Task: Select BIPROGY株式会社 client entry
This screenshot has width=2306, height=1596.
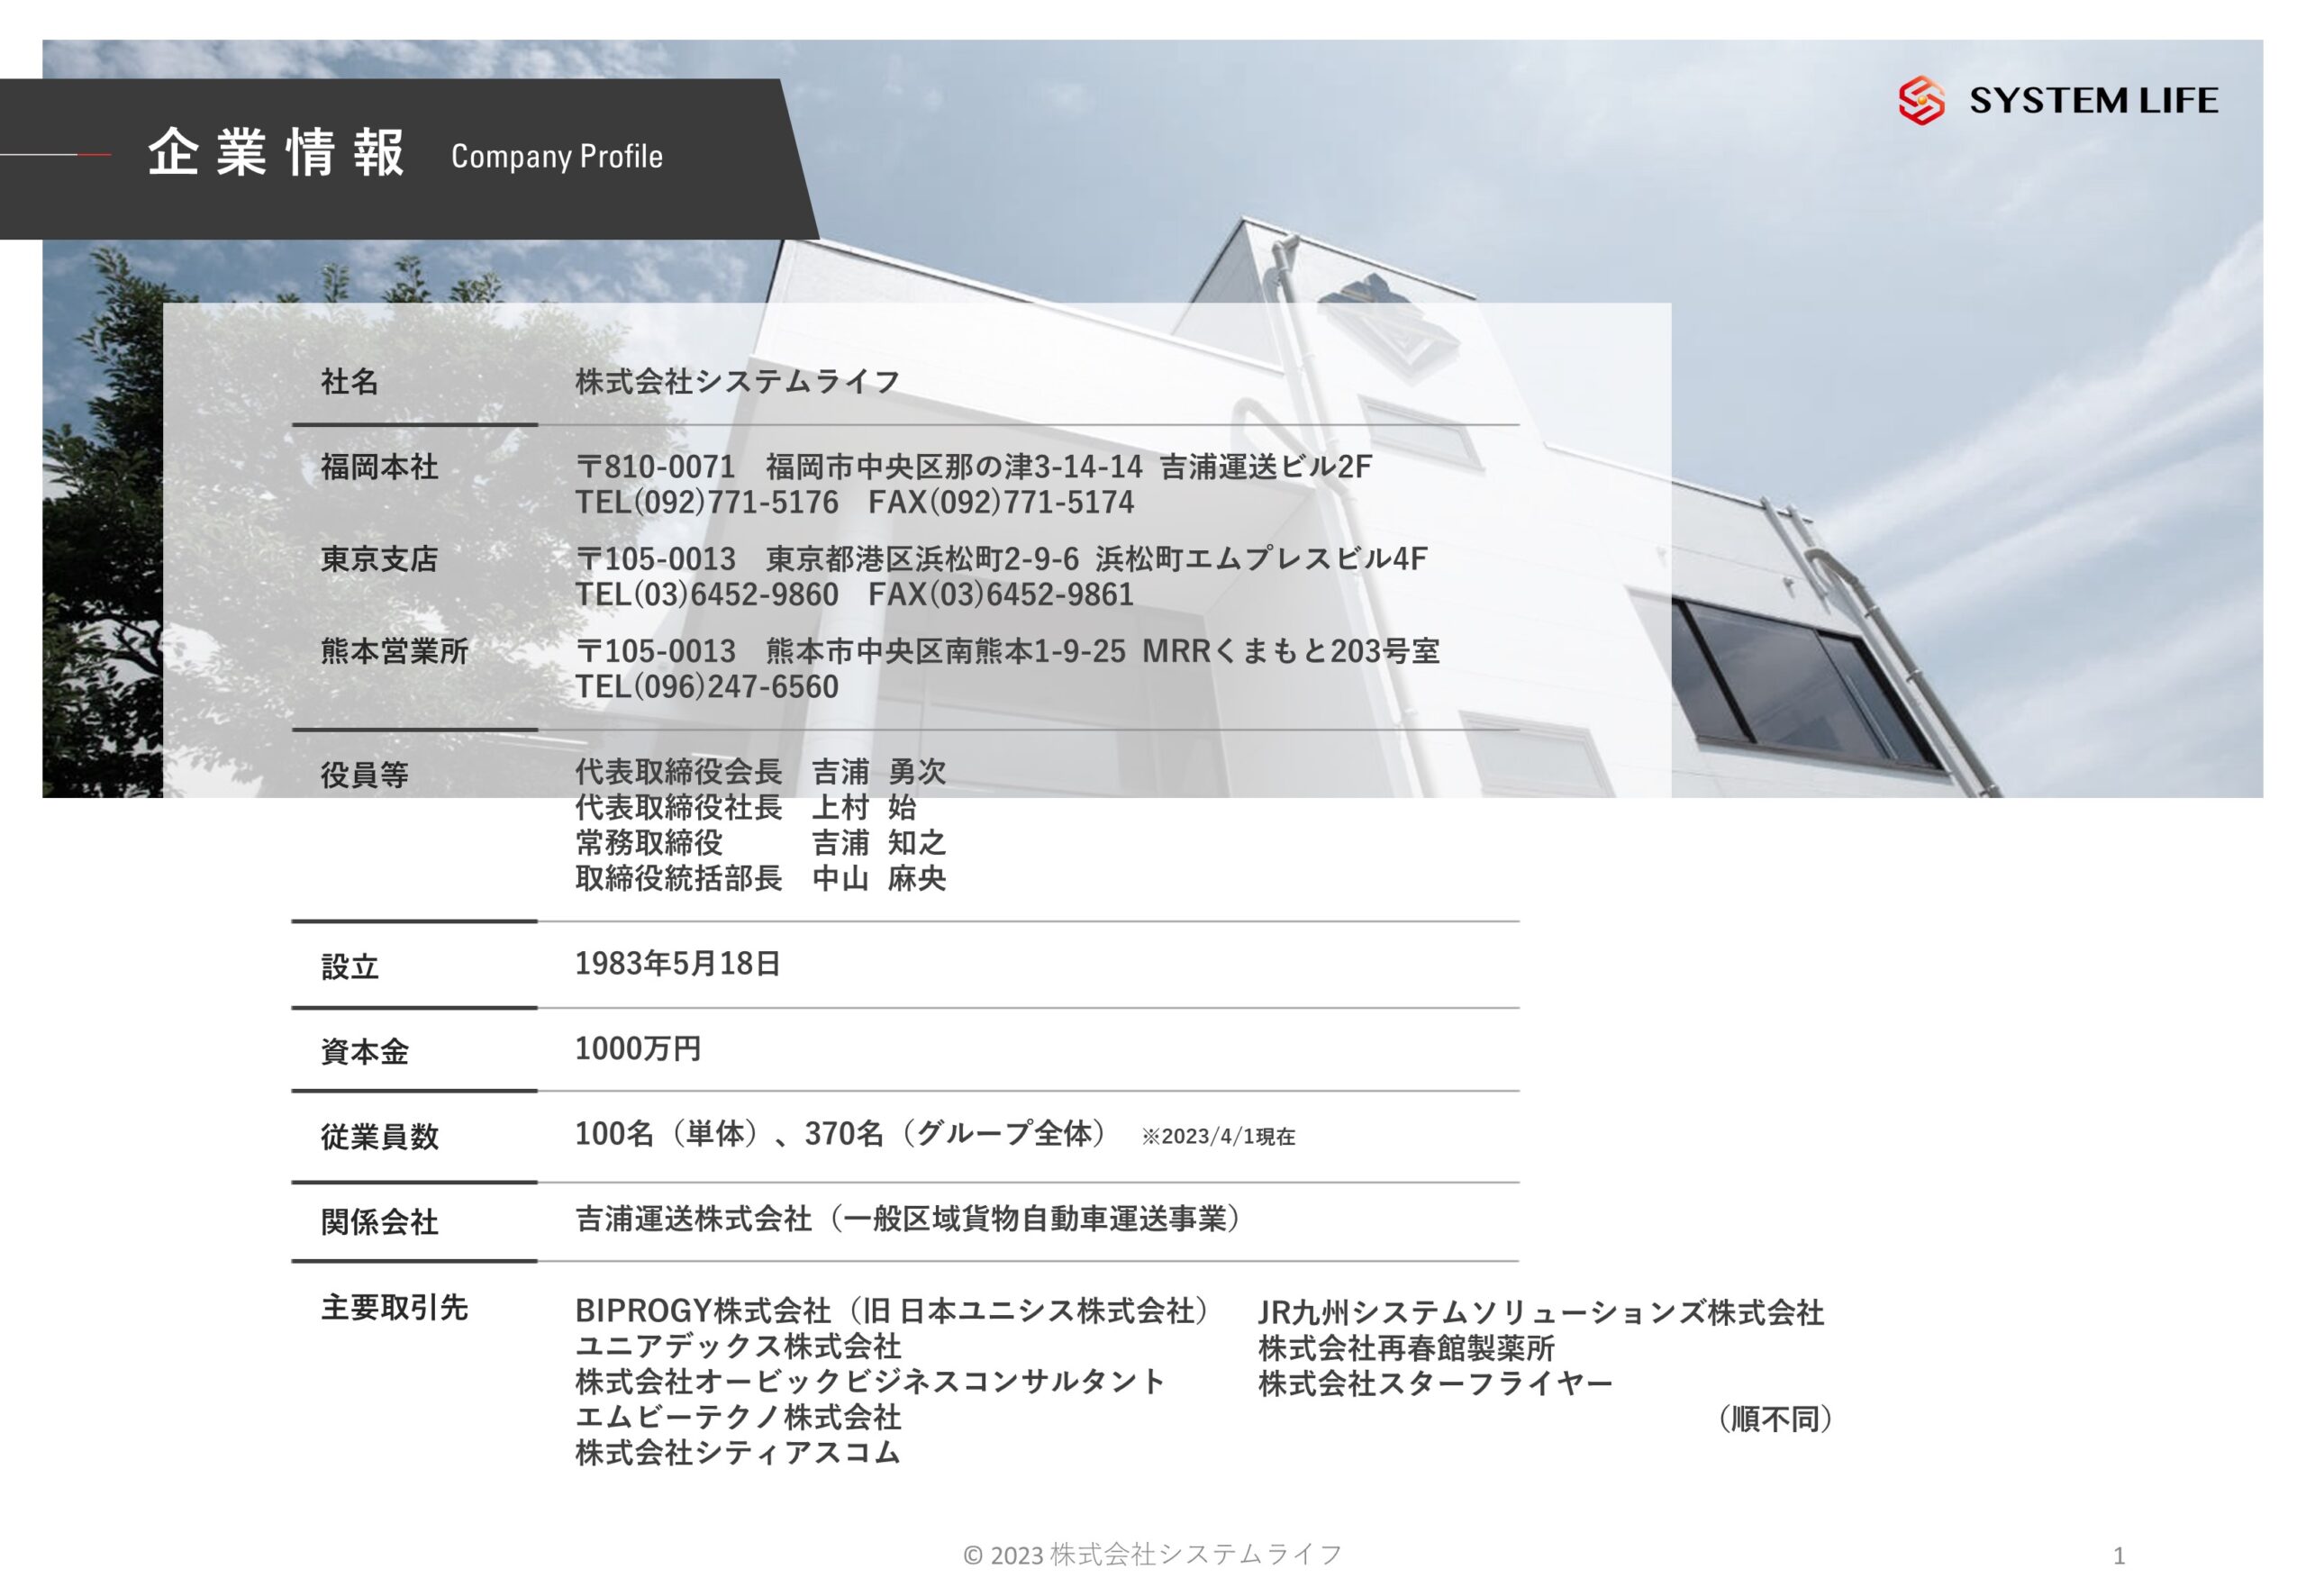Action: click(x=893, y=1310)
